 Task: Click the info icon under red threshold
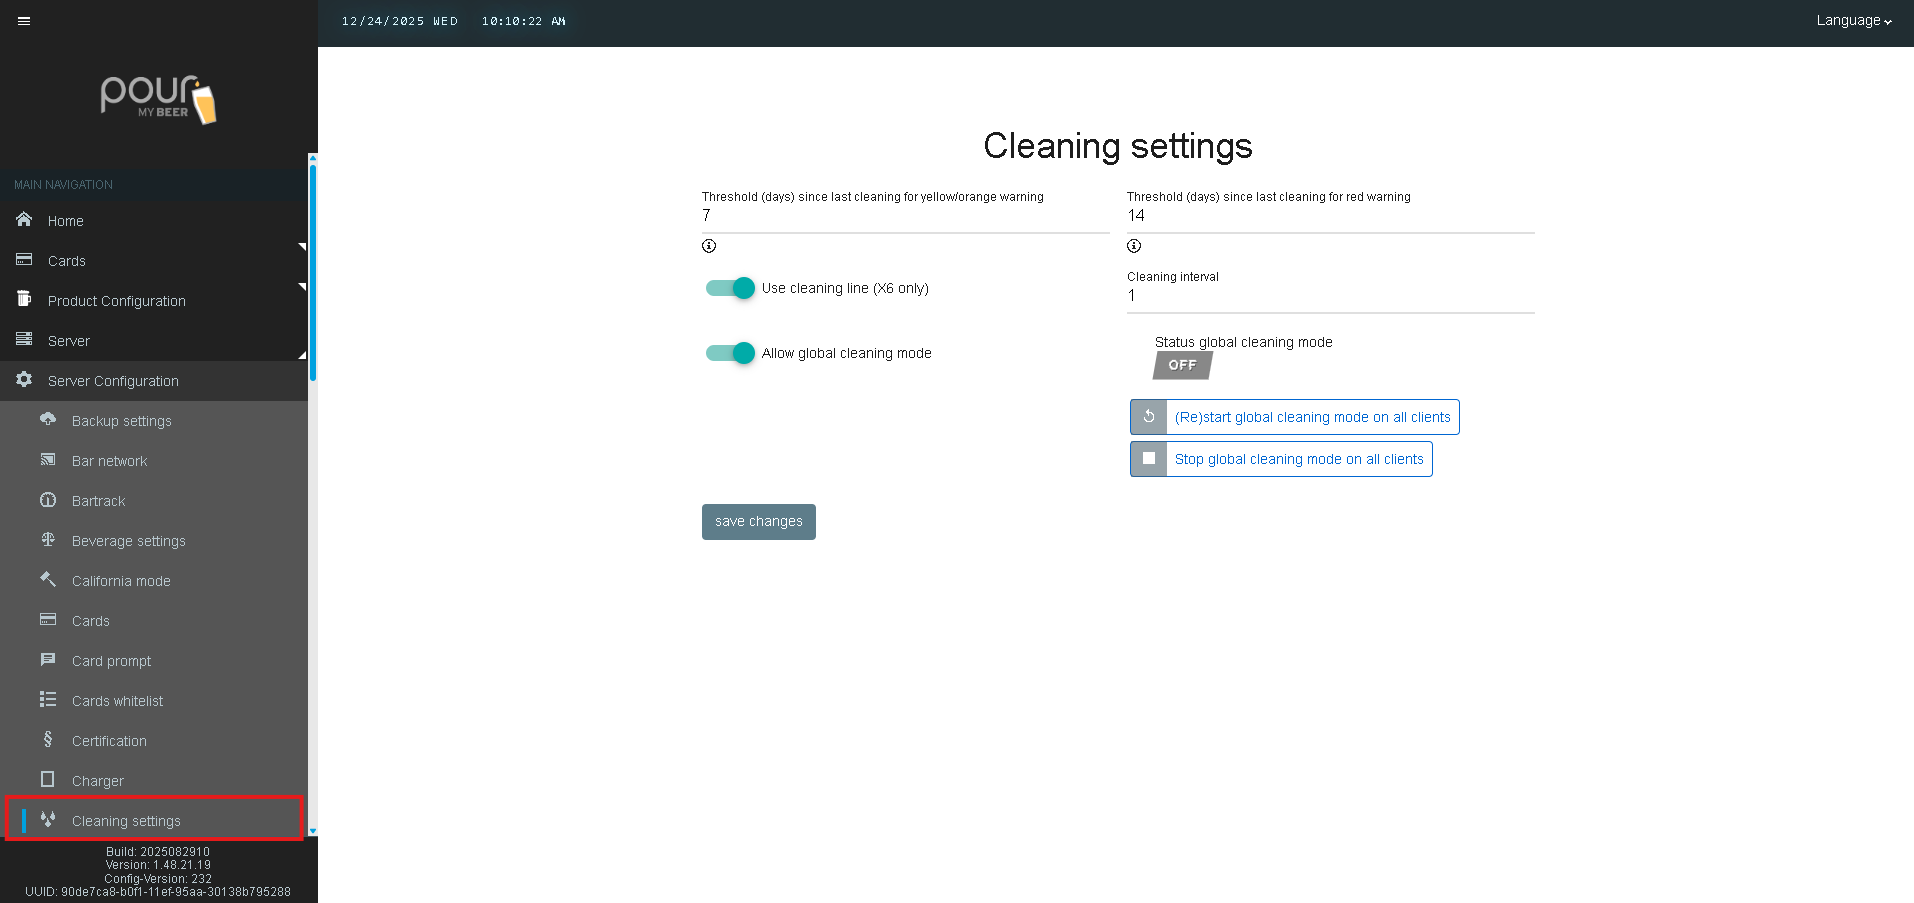point(1134,246)
